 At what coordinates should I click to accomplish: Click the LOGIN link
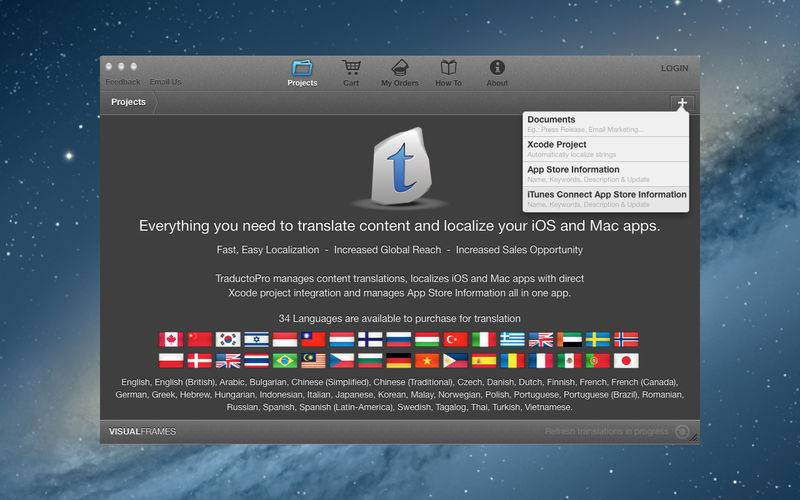point(674,68)
